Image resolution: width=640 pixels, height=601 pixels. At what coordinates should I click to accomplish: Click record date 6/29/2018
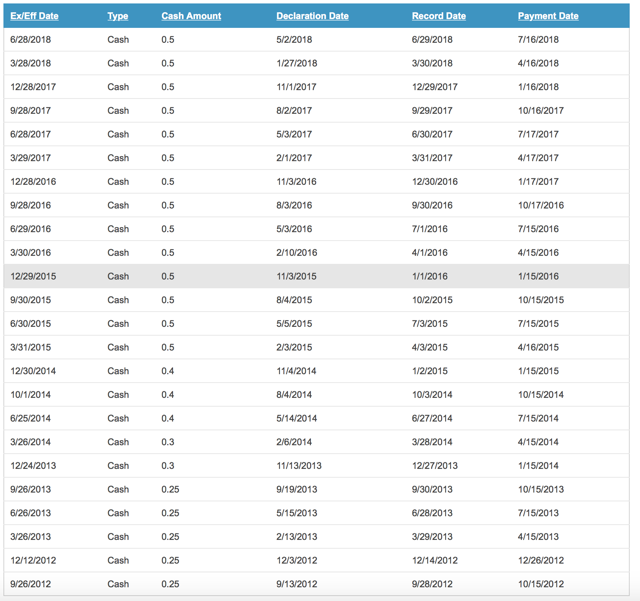432,40
